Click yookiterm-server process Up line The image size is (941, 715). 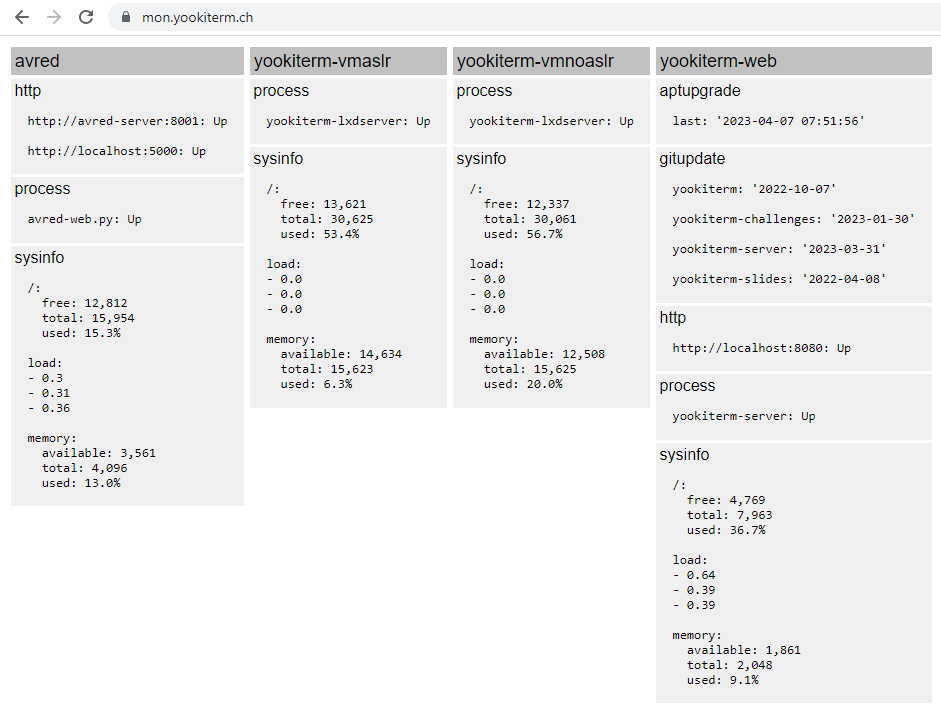[x=744, y=416]
